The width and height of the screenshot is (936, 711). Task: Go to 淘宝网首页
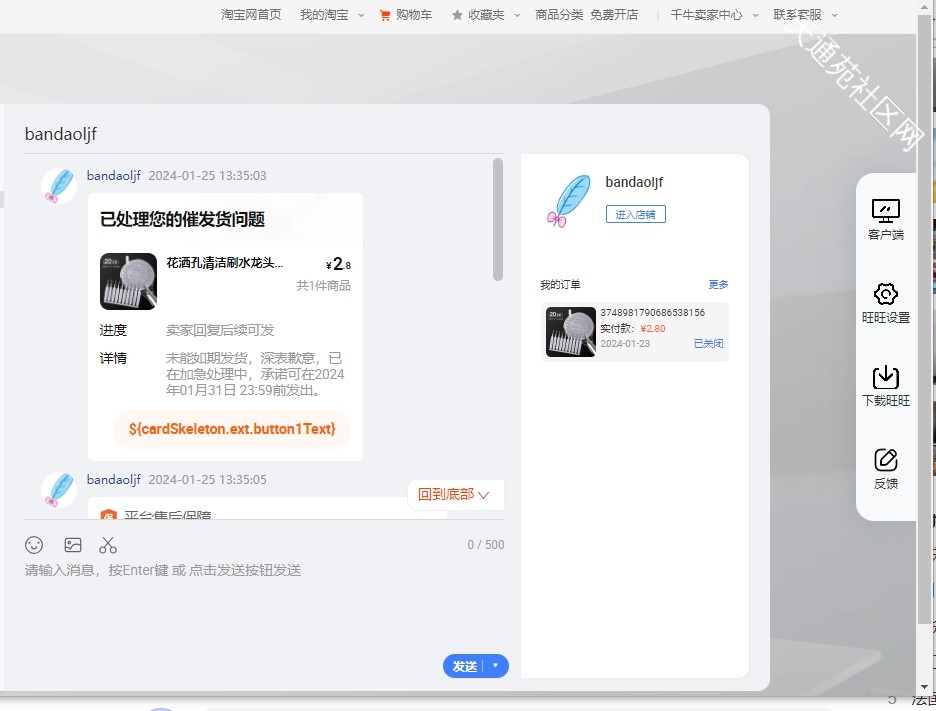251,15
